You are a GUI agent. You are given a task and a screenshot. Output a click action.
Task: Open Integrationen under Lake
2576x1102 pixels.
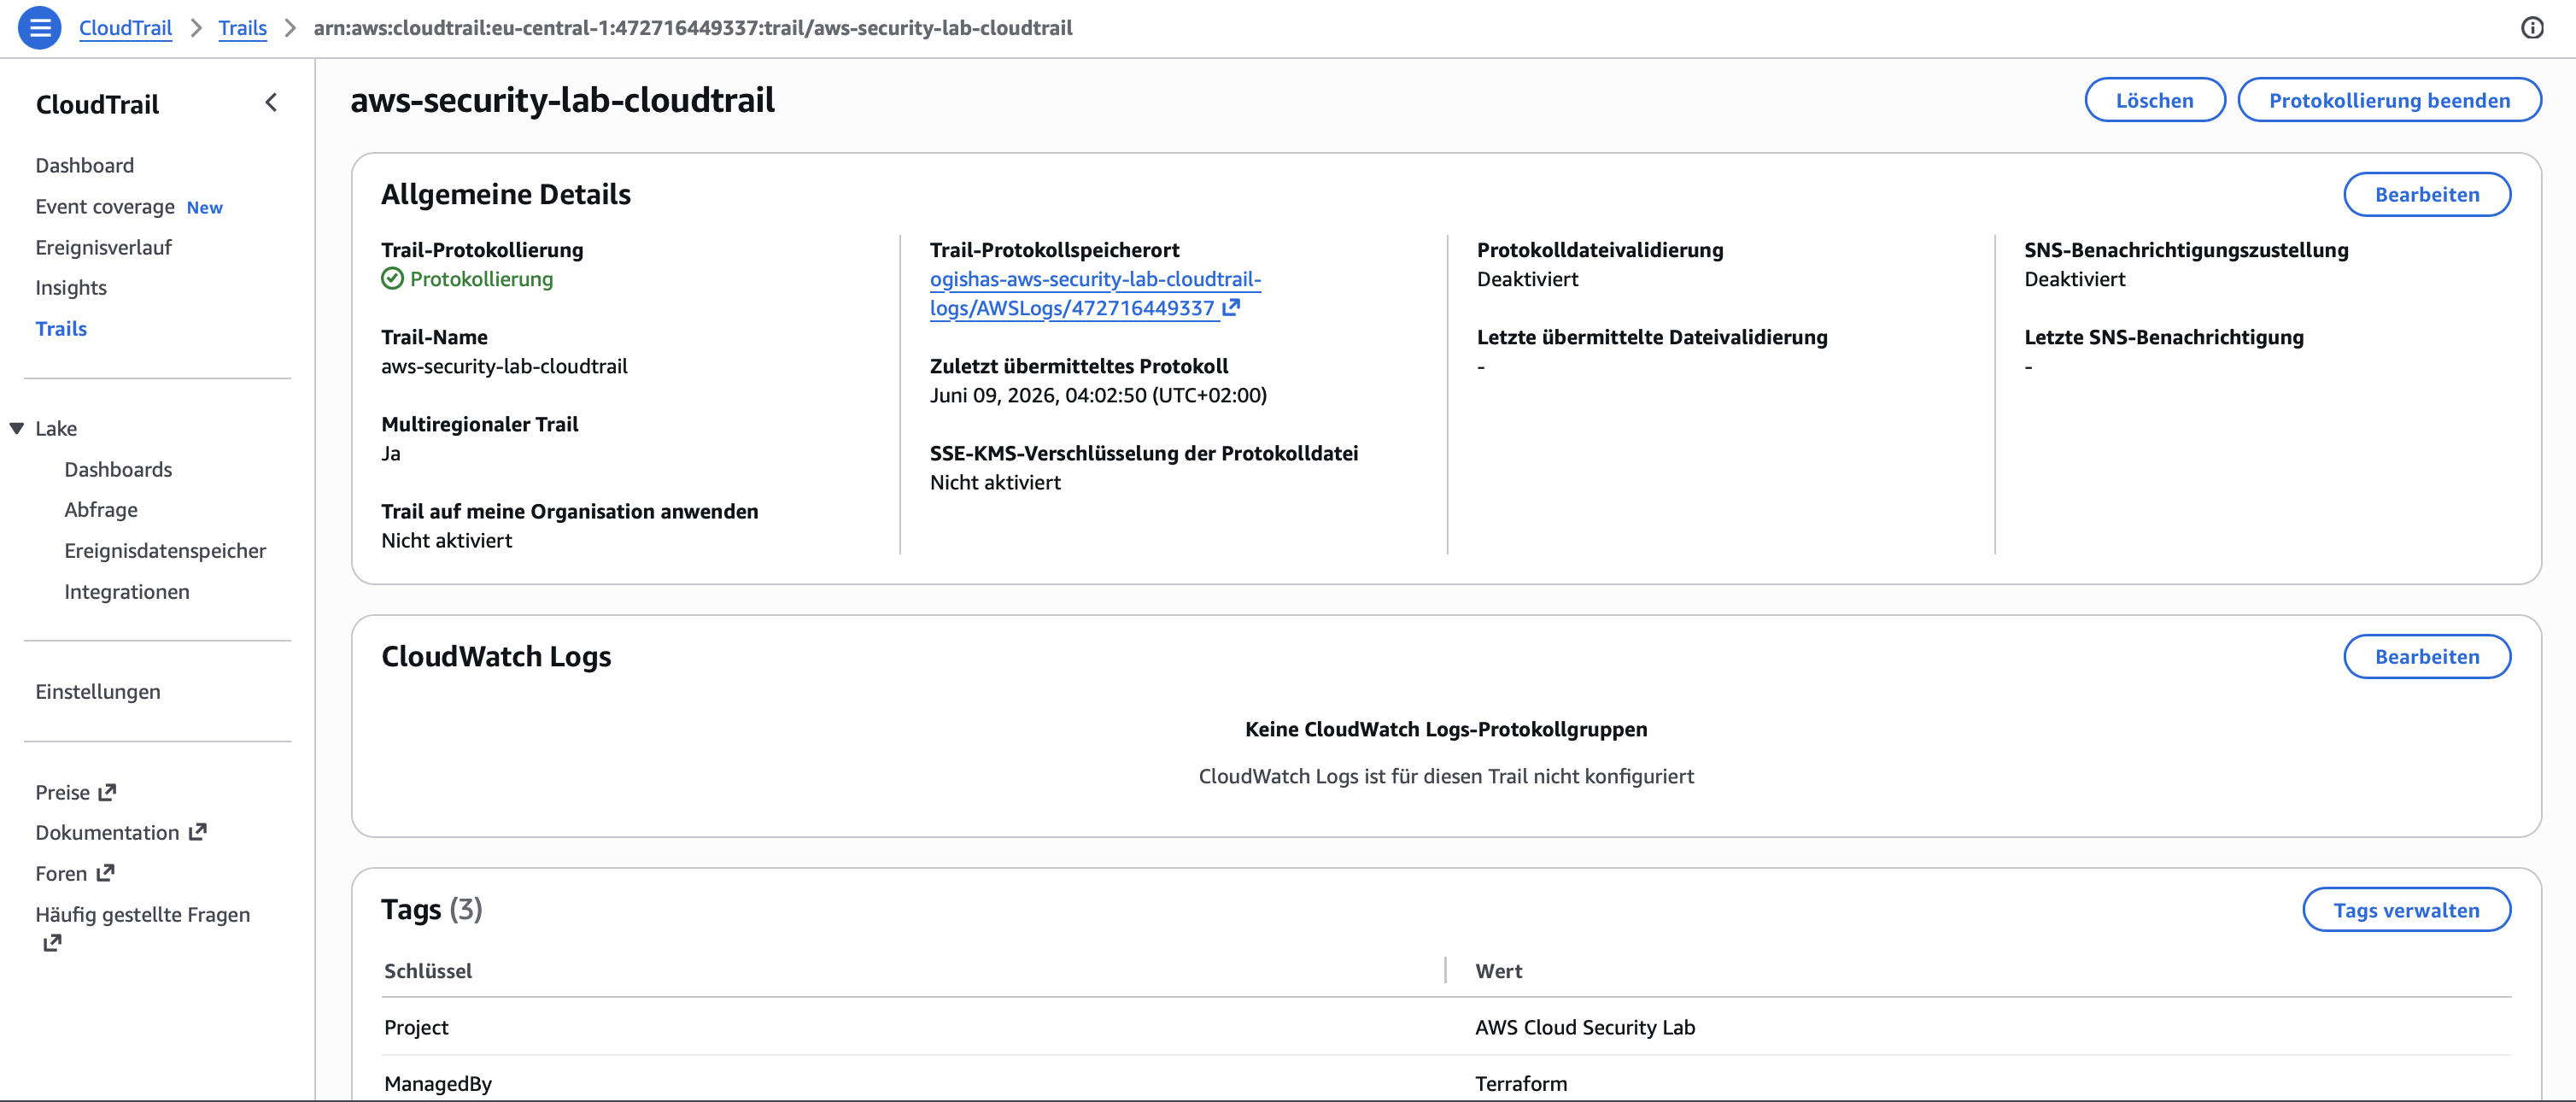click(x=127, y=592)
